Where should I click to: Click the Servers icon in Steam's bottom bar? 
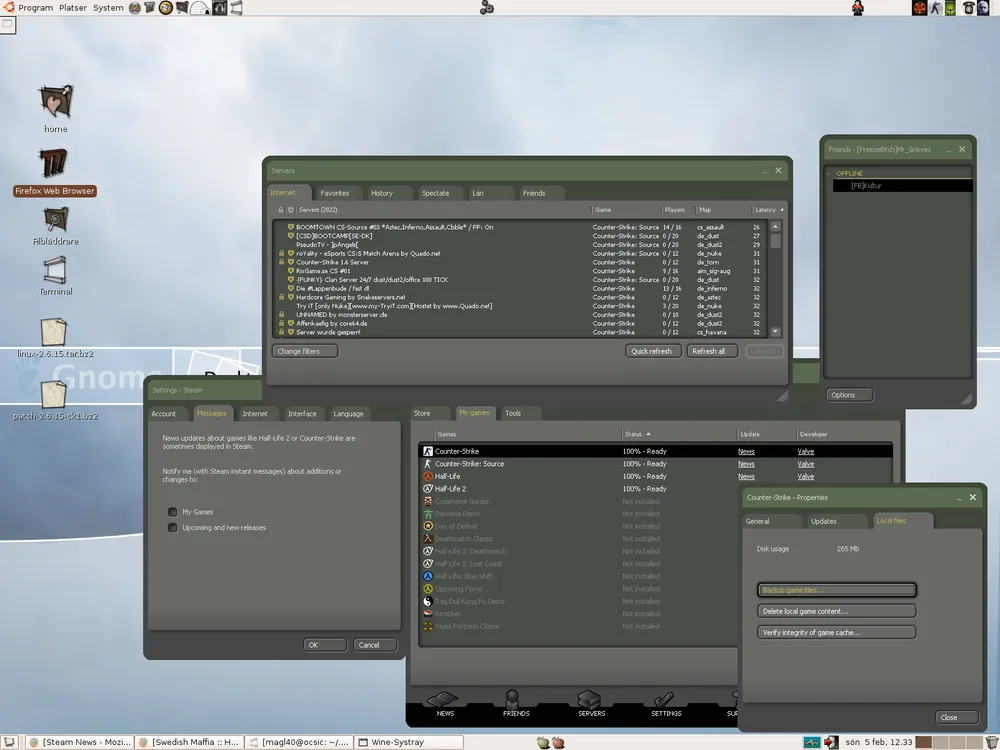tap(590, 701)
